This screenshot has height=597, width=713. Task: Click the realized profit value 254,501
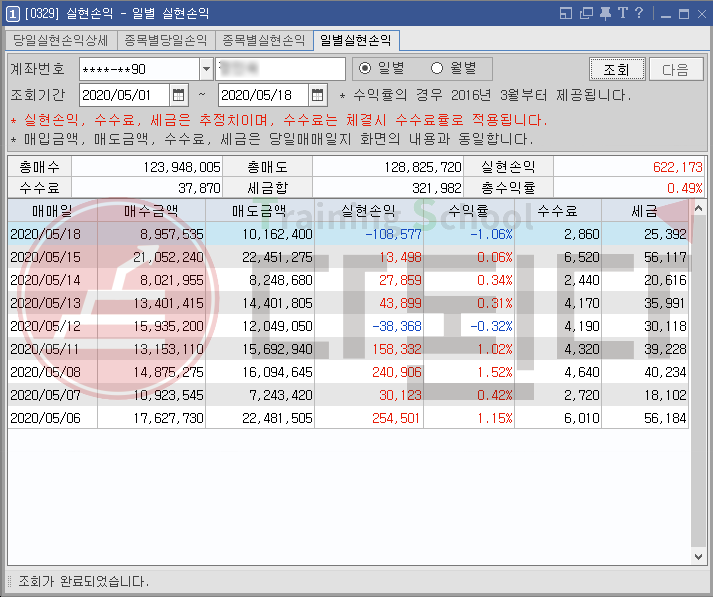397,418
